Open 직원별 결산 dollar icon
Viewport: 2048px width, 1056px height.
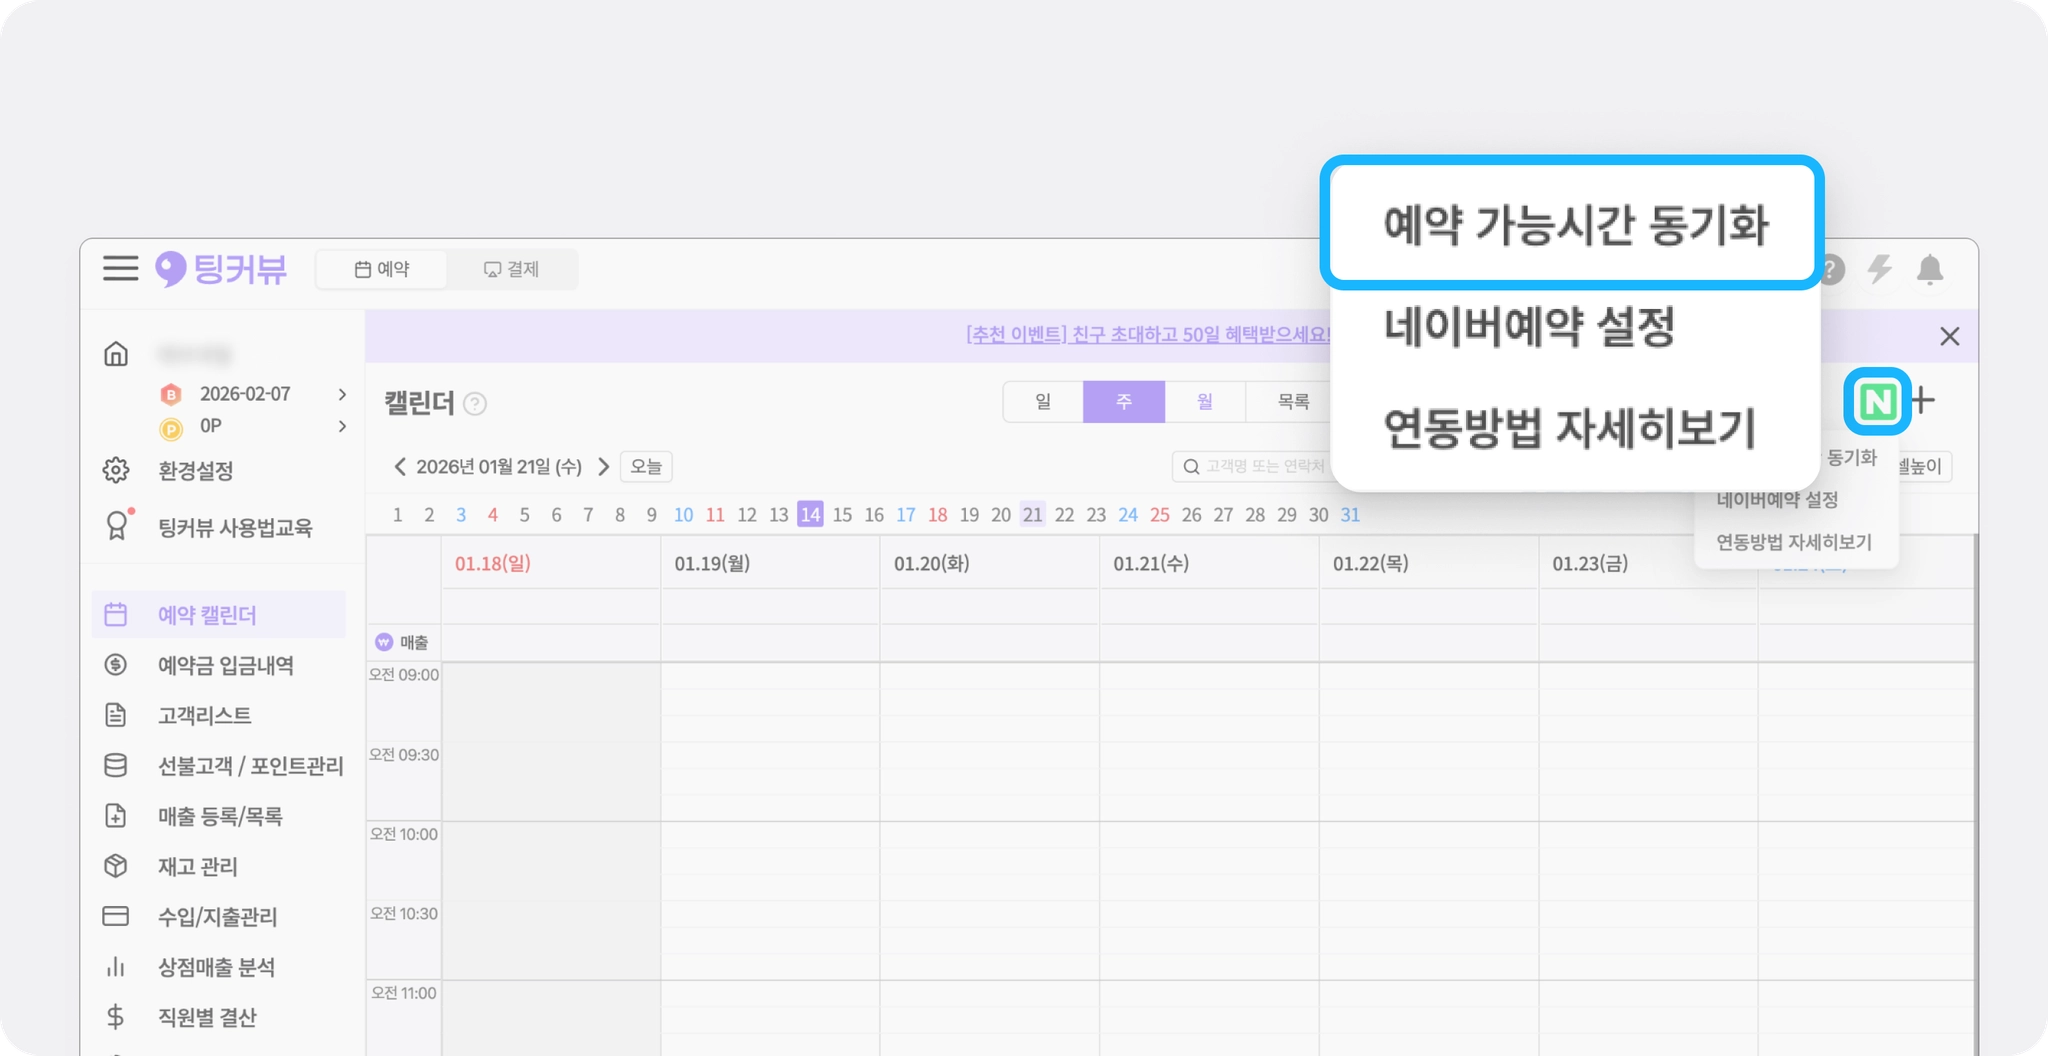click(x=116, y=1017)
